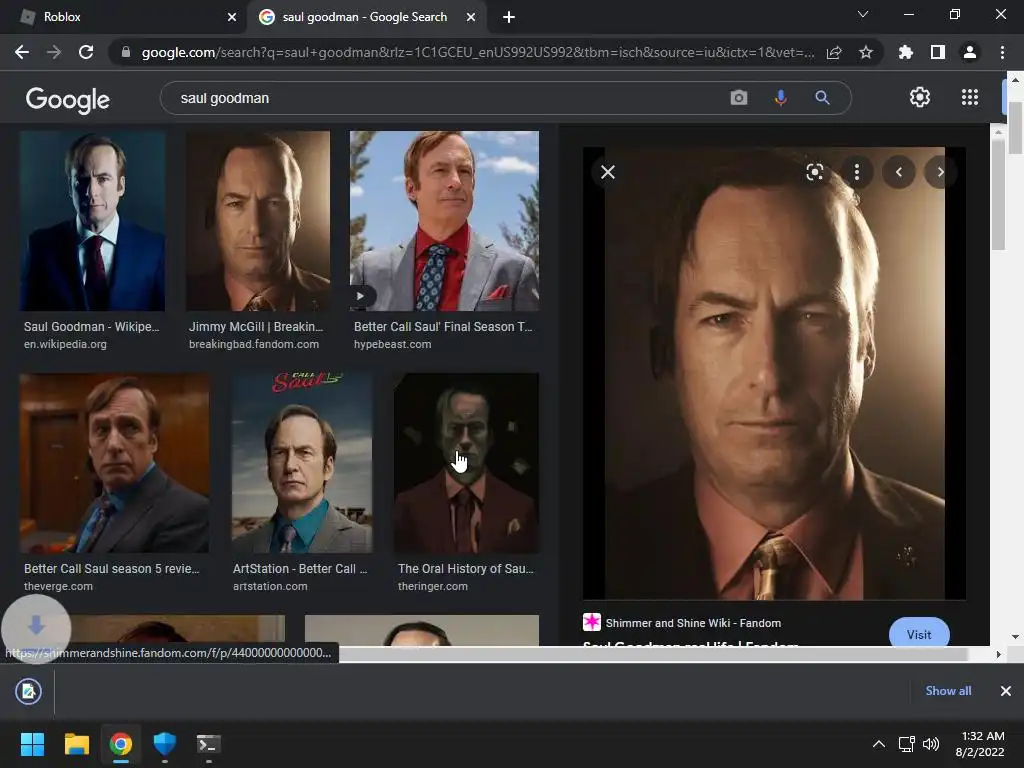1024x768 pixels.
Task: Go back with the browser back arrow
Action: coord(22,52)
